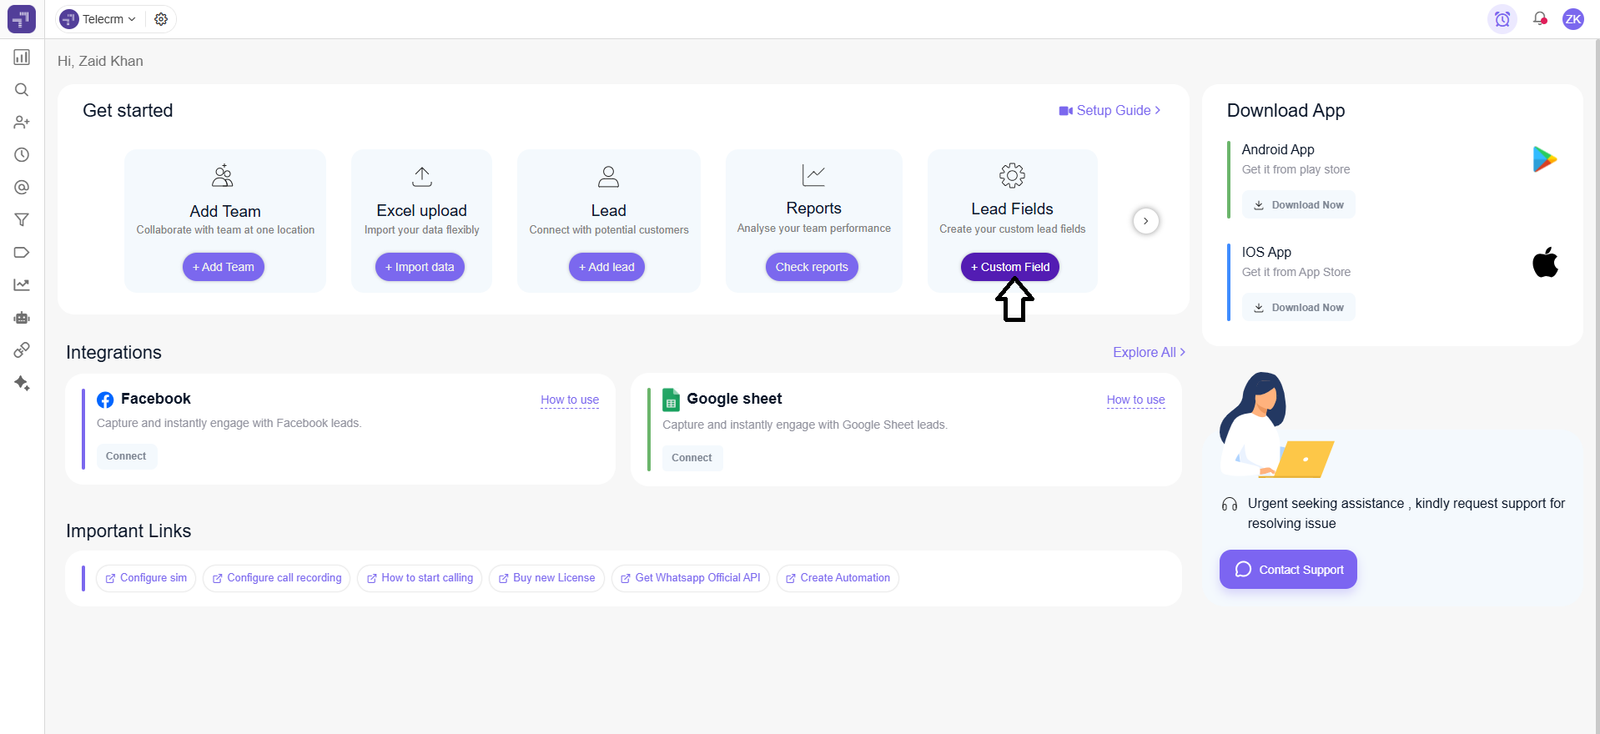Viewport: 1600px width, 734px height.
Task: Open Create Automation link
Action: coord(838,578)
